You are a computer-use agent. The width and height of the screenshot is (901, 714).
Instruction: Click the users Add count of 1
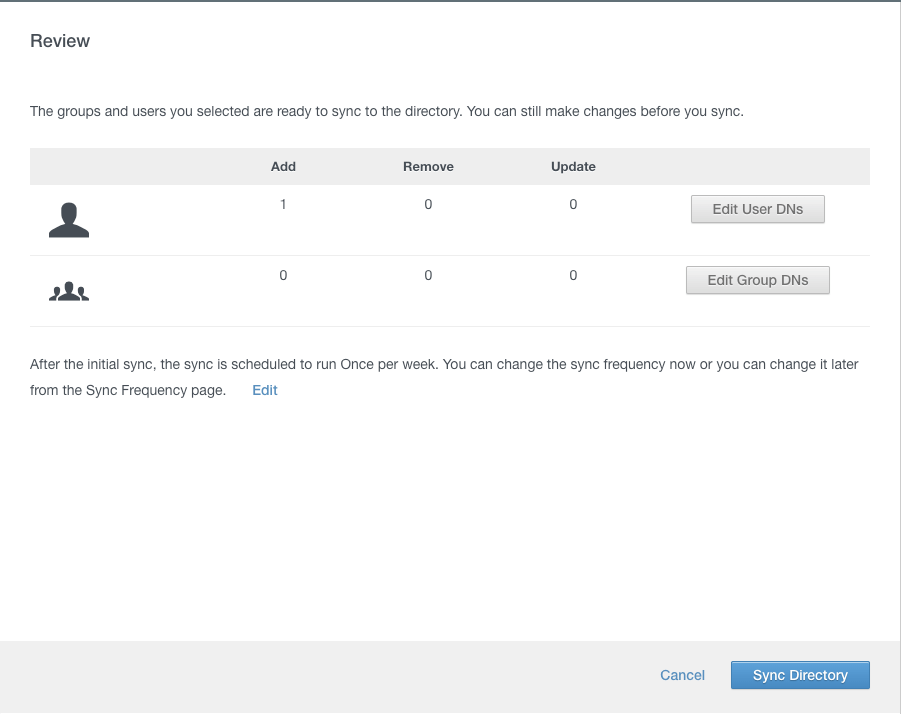283,204
